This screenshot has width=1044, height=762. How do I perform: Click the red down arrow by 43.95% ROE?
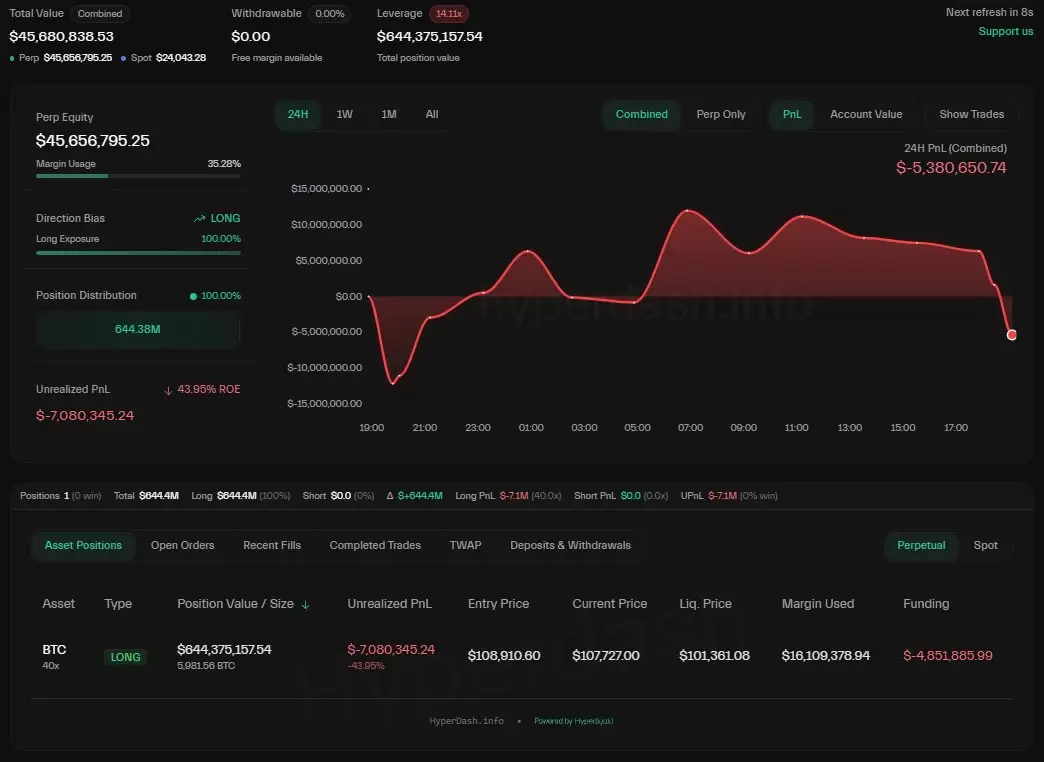point(168,390)
